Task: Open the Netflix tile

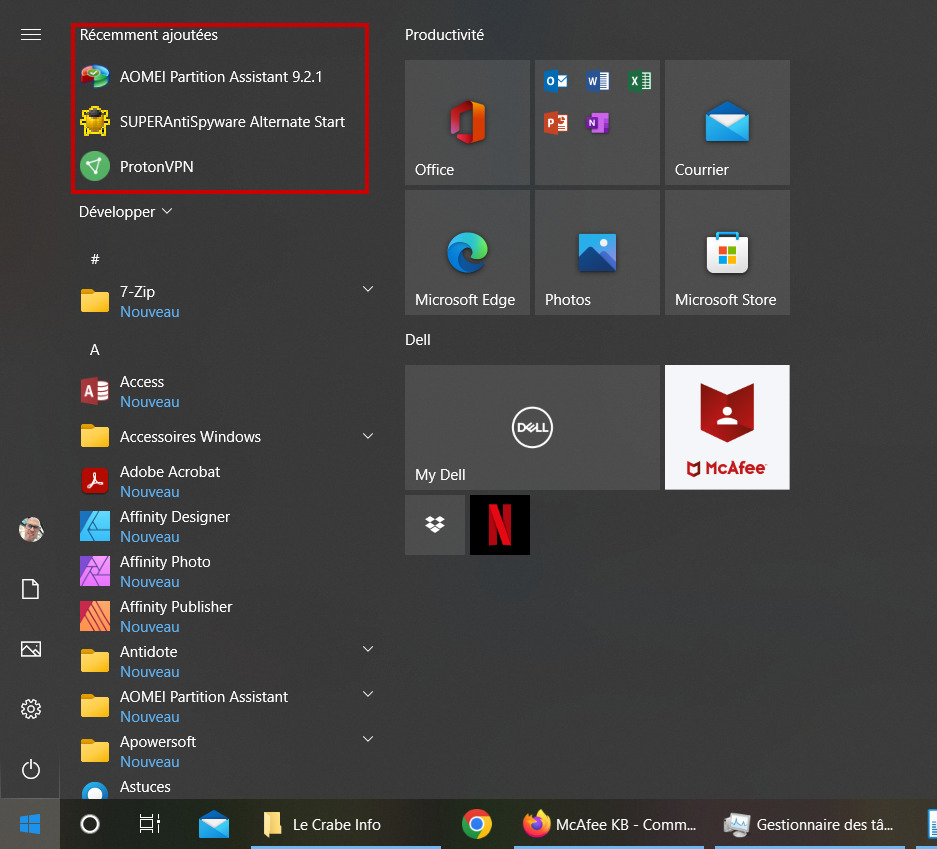Action: [500, 525]
